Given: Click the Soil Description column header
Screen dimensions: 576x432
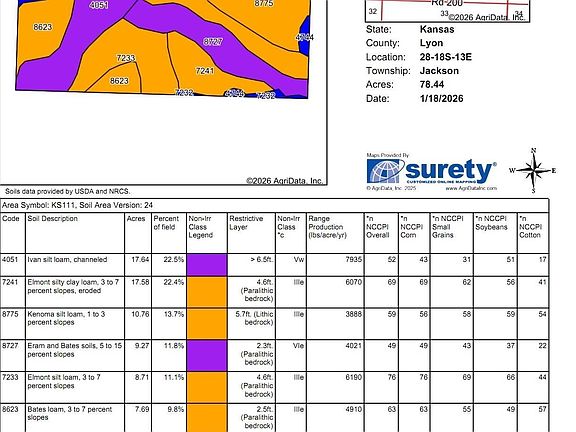Looking at the screenshot, I should 53,219.
